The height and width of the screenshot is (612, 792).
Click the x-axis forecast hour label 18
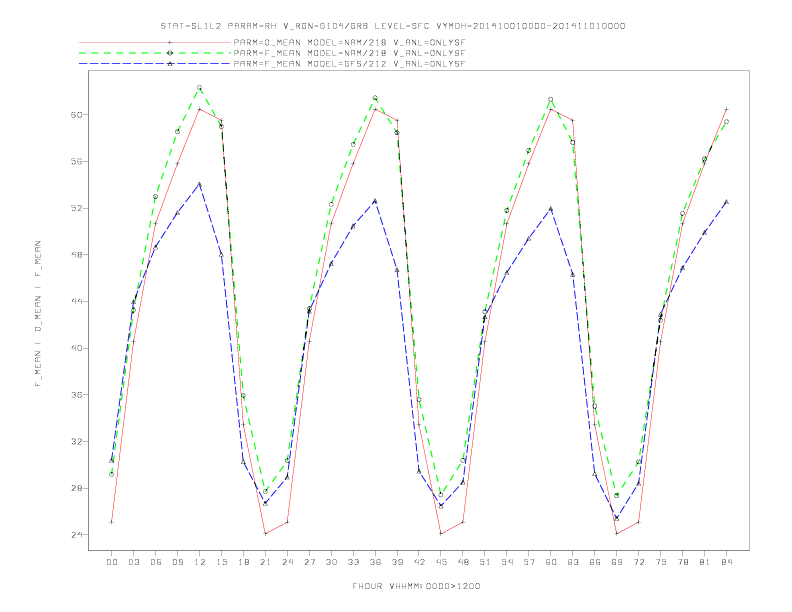tap(243, 562)
